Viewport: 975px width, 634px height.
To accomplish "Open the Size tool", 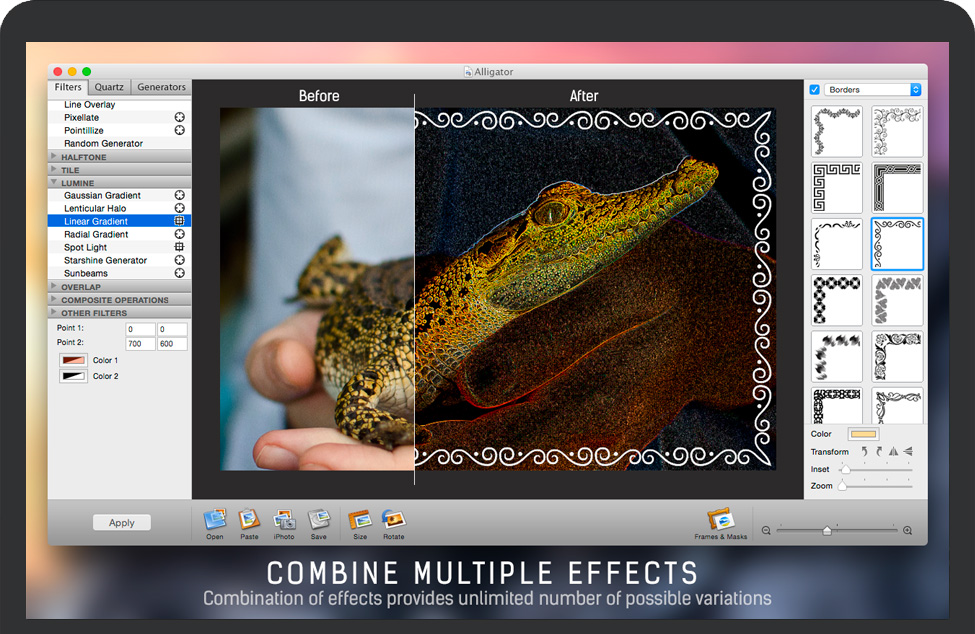I will click(x=360, y=519).
